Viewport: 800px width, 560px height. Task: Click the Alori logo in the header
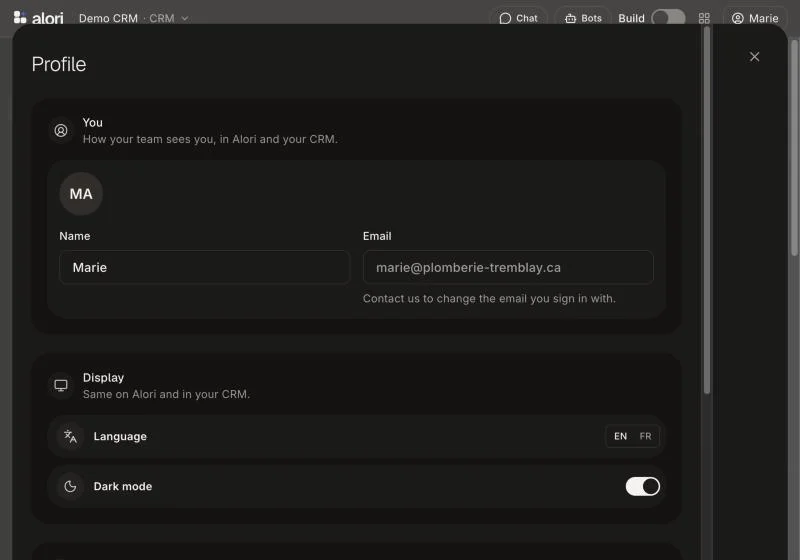(x=38, y=18)
